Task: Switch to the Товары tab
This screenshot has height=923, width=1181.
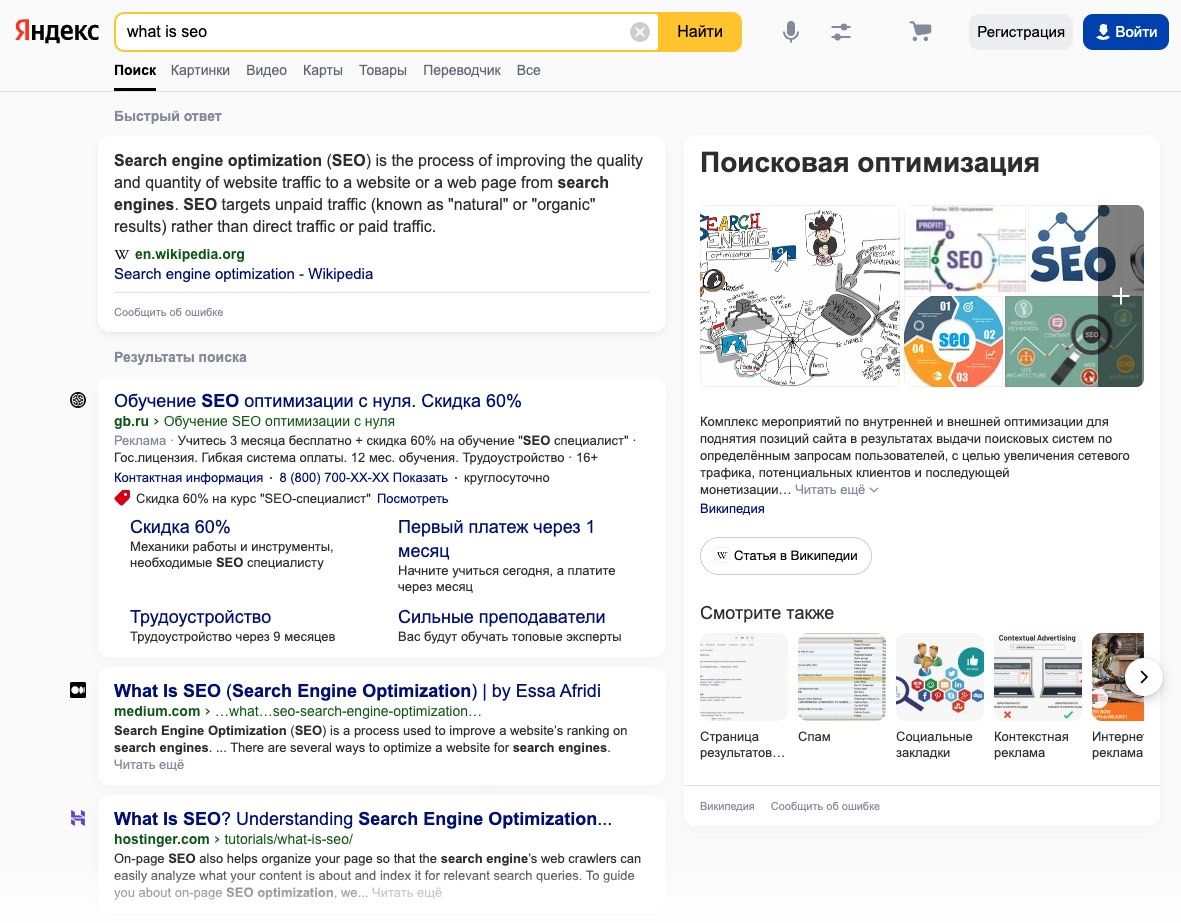Action: tap(383, 70)
